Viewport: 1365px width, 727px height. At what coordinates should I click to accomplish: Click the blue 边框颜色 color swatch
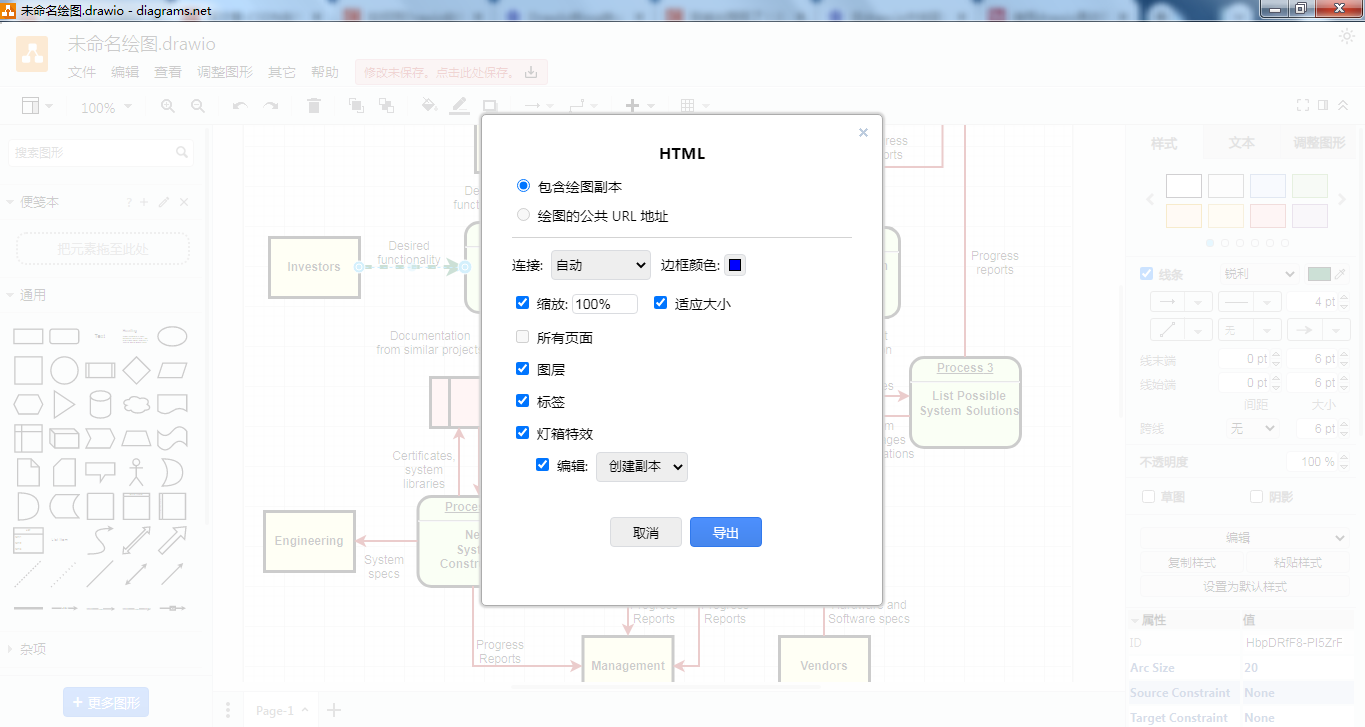pyautogui.click(x=735, y=263)
